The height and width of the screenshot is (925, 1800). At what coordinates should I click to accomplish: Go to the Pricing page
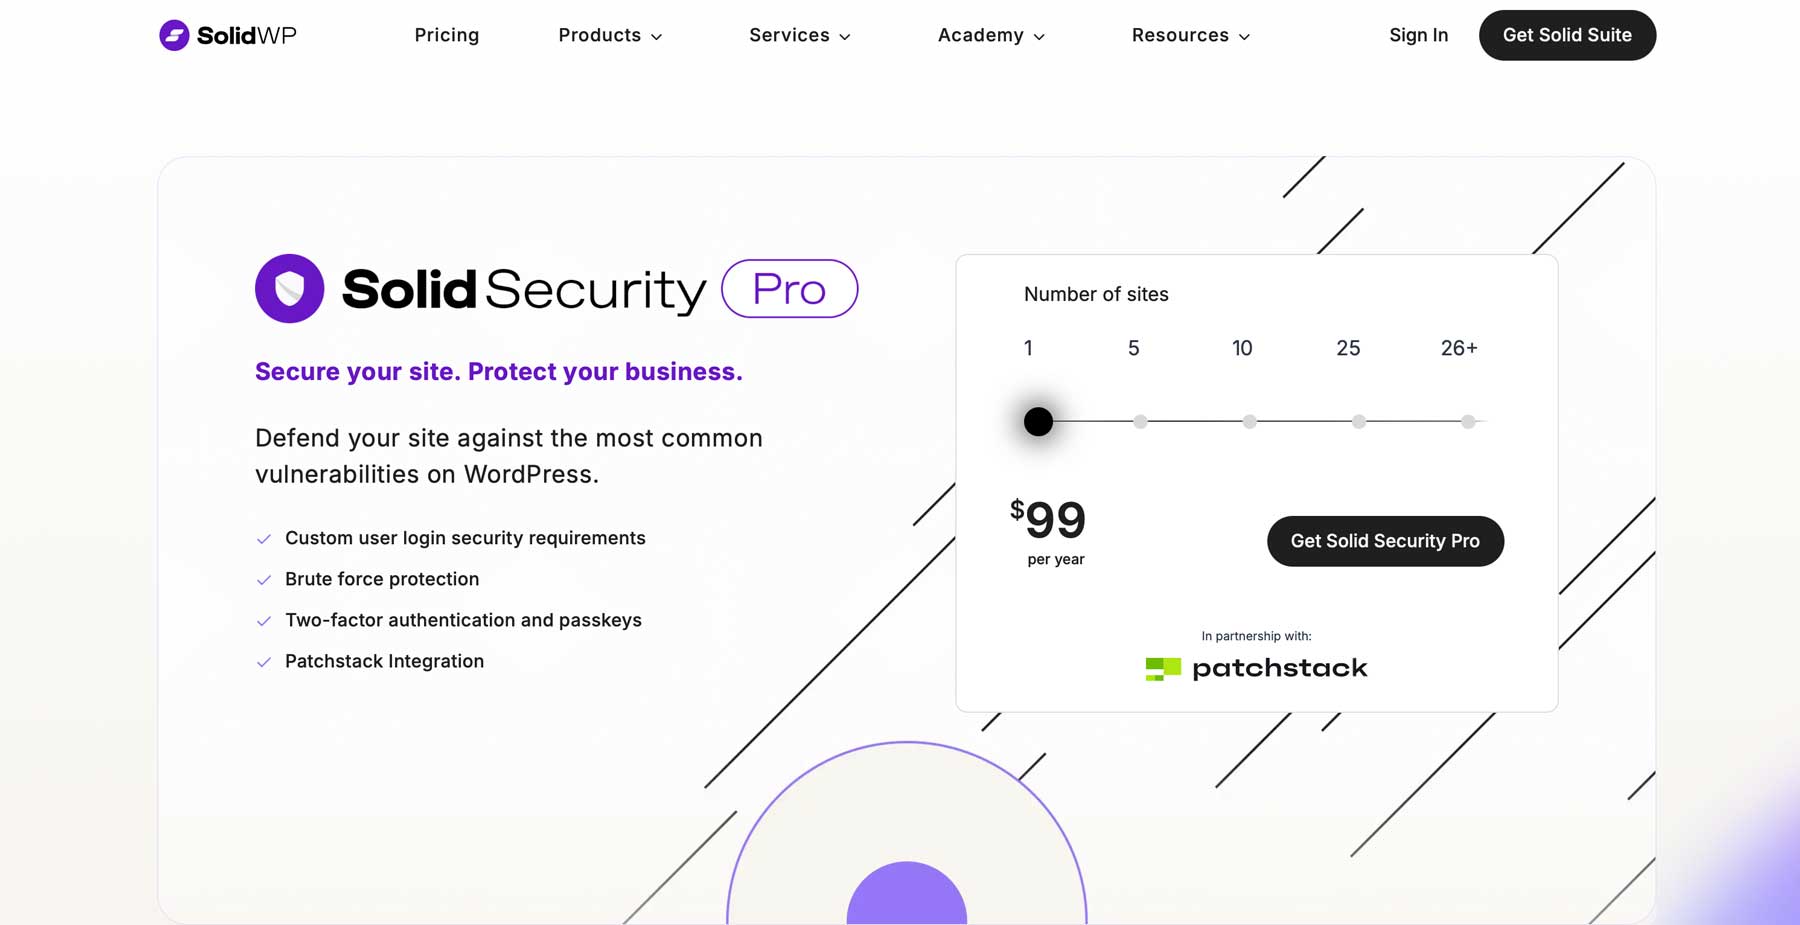tap(447, 35)
